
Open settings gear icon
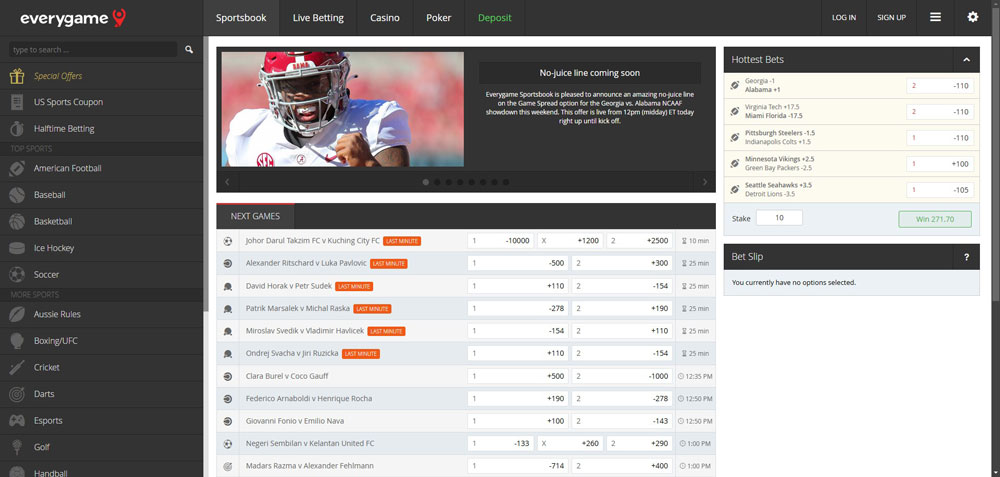point(973,17)
